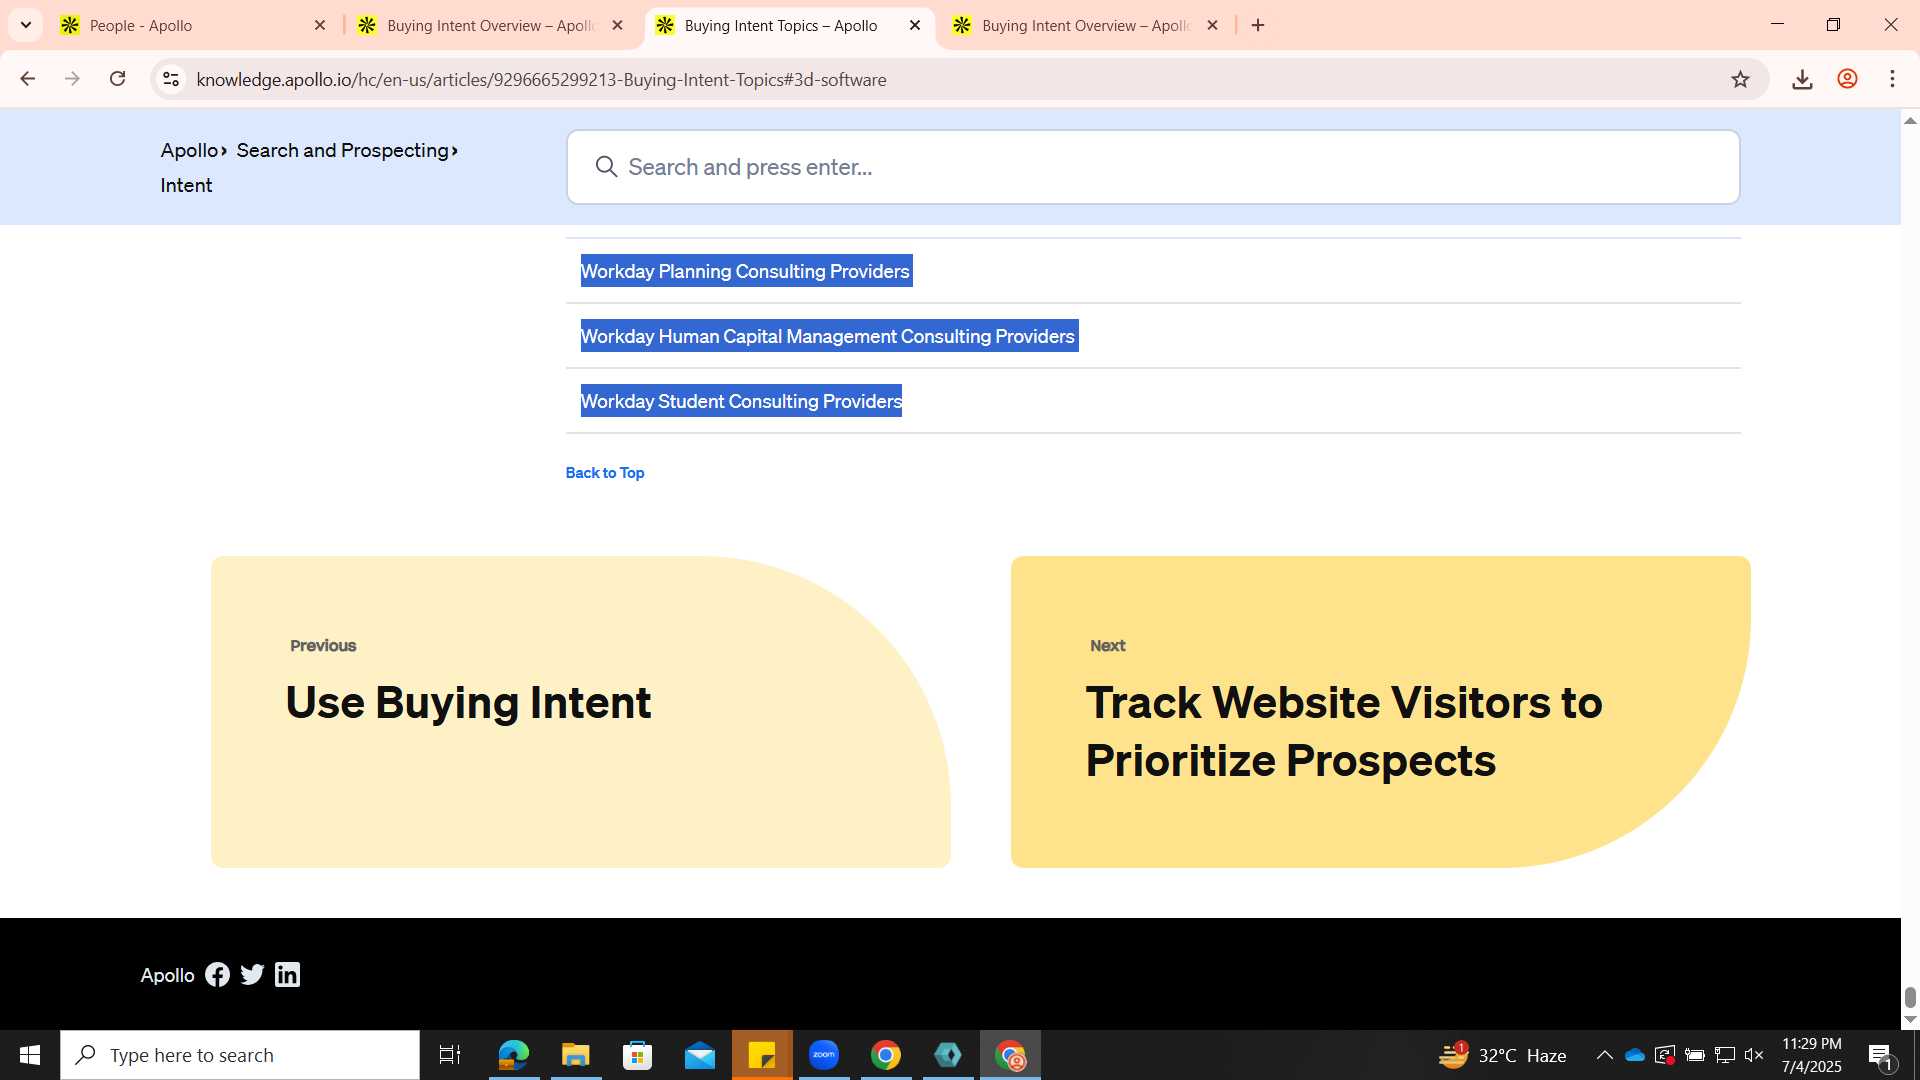Open the Intent breadcrumb link
The image size is (1920, 1080).
coord(186,185)
